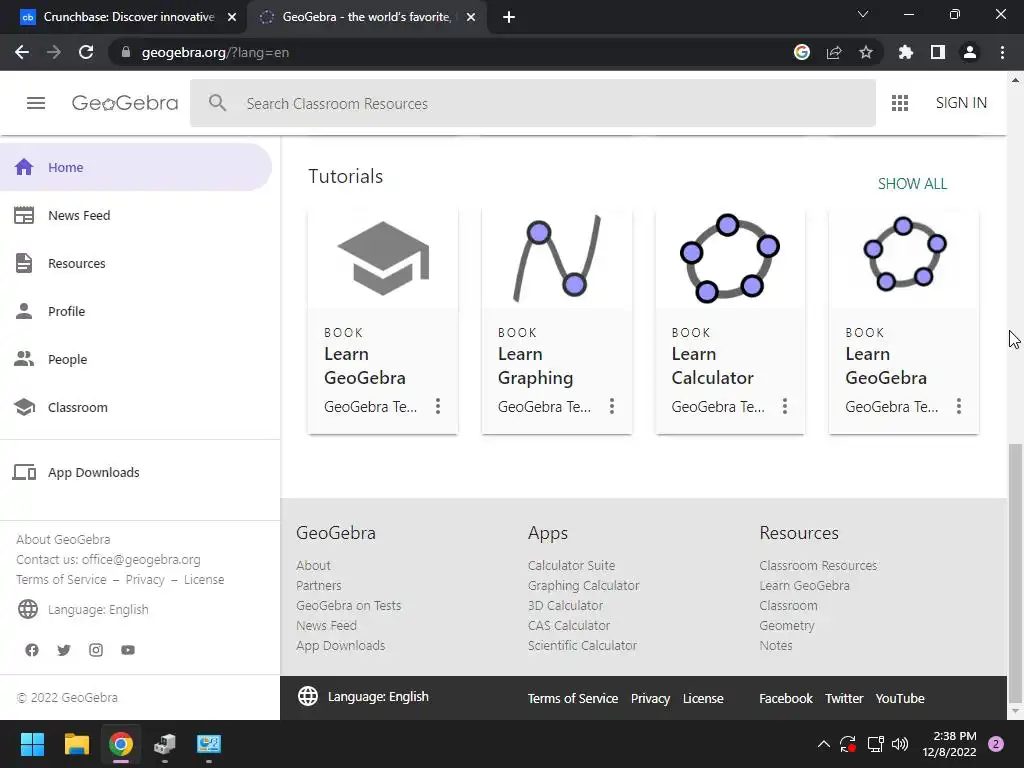Click the browser address bar URL

[215, 52]
